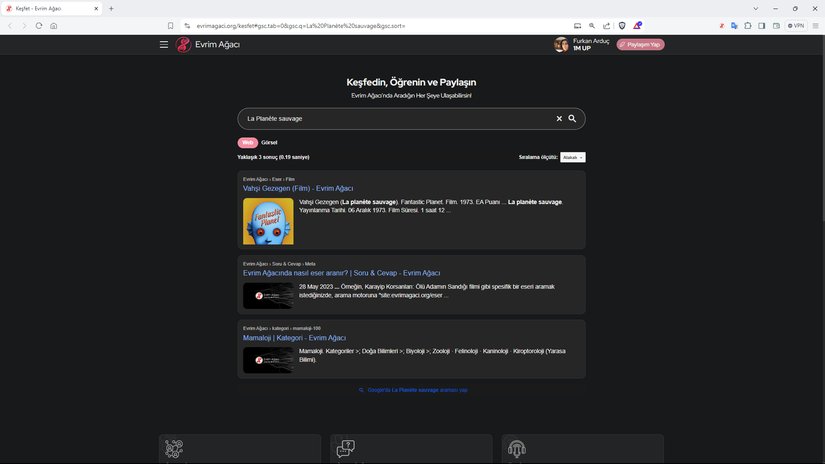Open the browser extensions puzzle icon
The image size is (825, 464).
pyautogui.click(x=748, y=25)
